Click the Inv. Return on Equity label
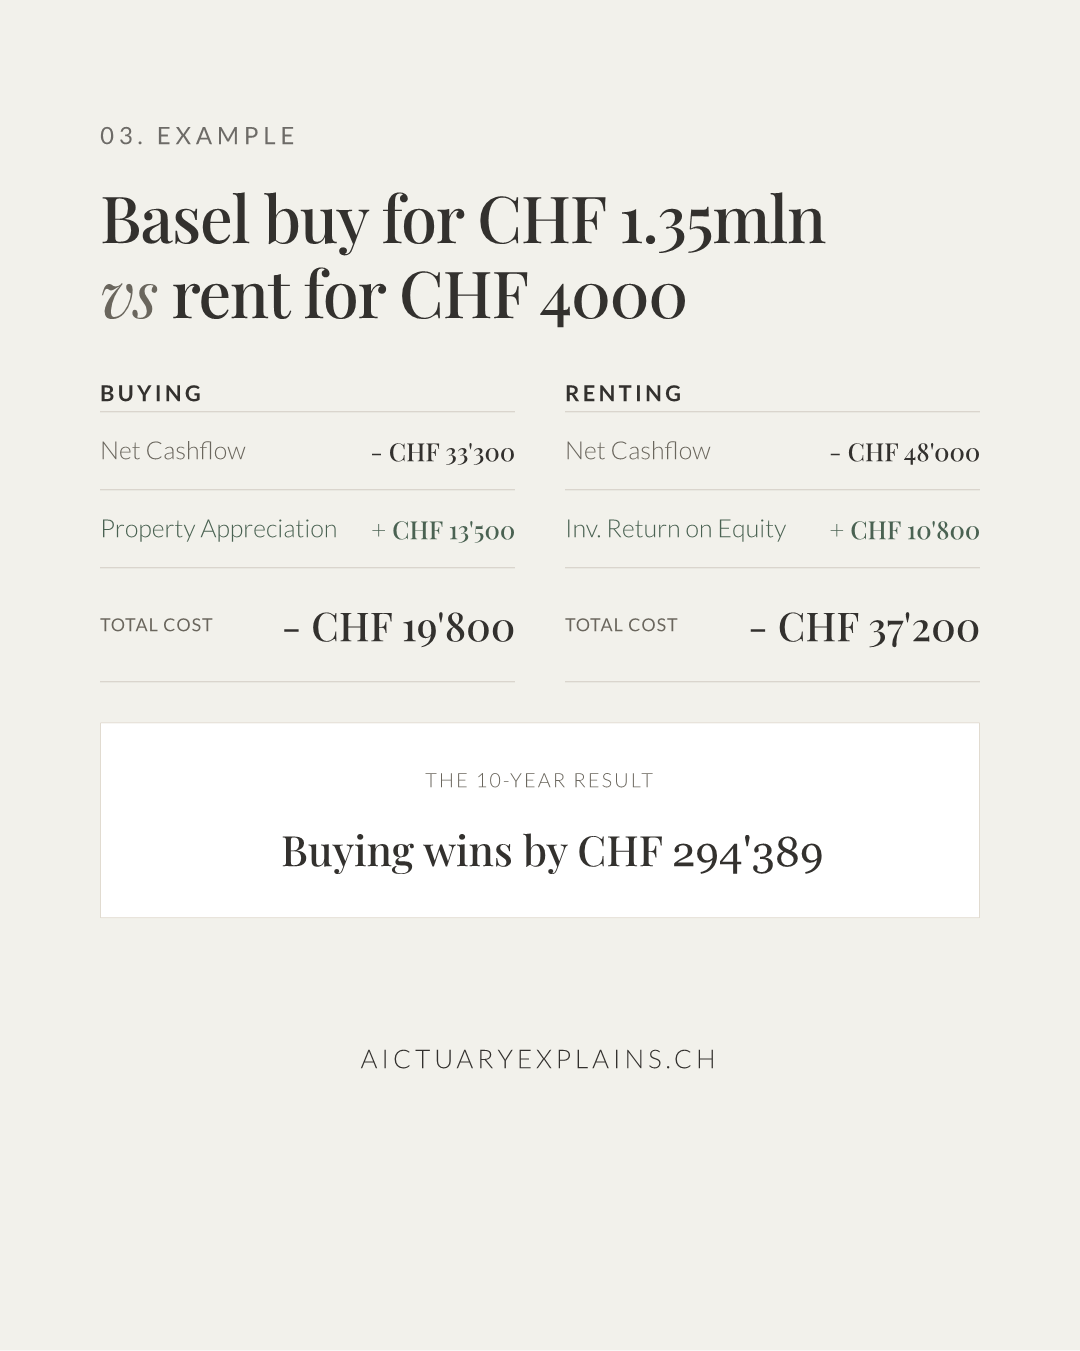Image resolution: width=1080 pixels, height=1351 pixels. [676, 529]
